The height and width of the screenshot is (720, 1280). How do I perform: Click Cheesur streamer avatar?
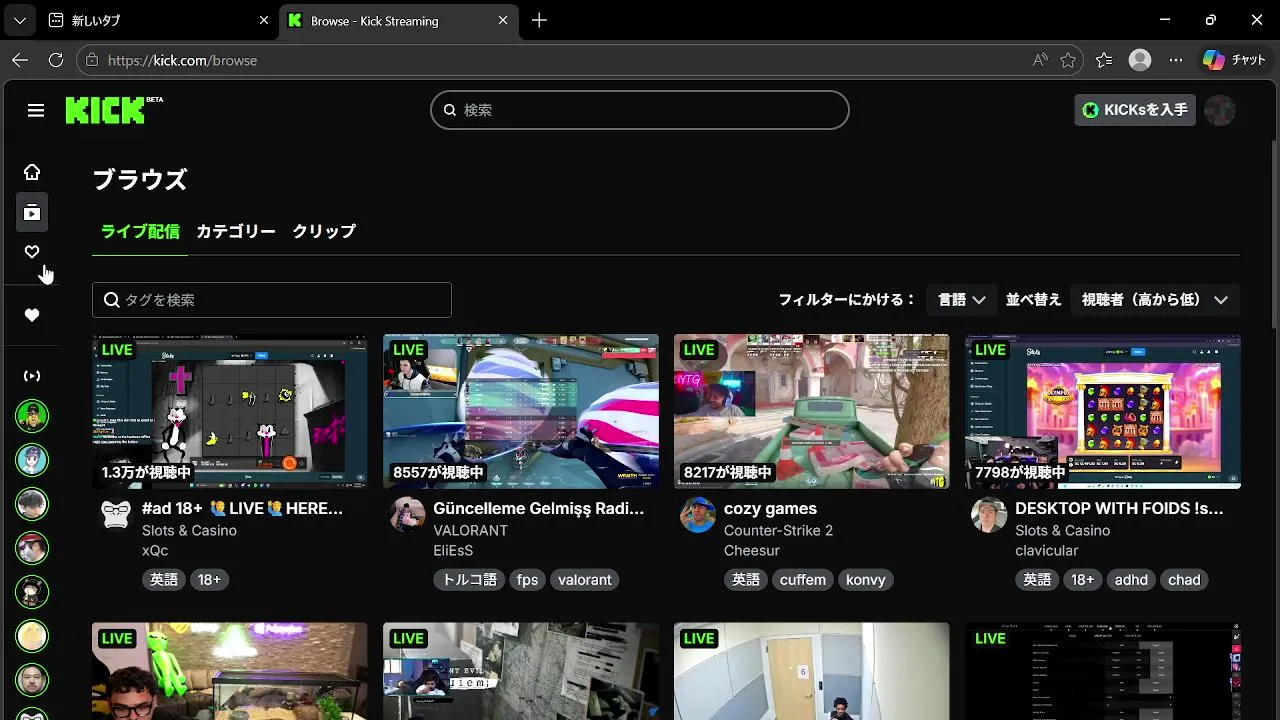tap(698, 515)
